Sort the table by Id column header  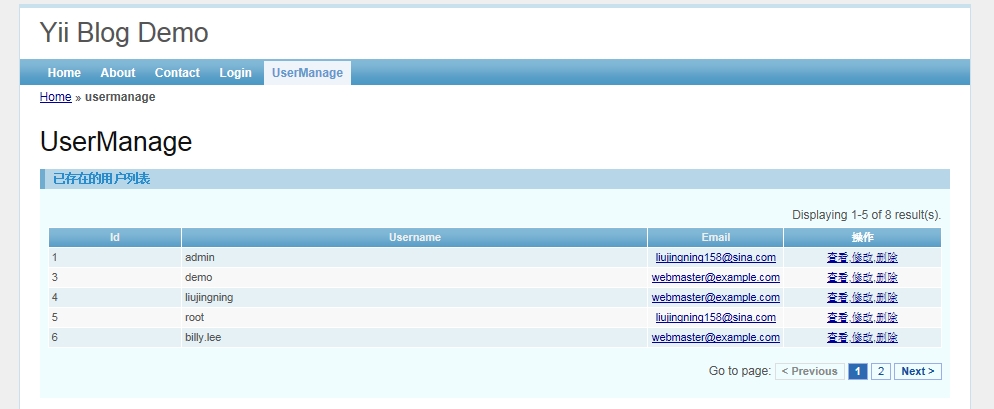click(x=115, y=237)
